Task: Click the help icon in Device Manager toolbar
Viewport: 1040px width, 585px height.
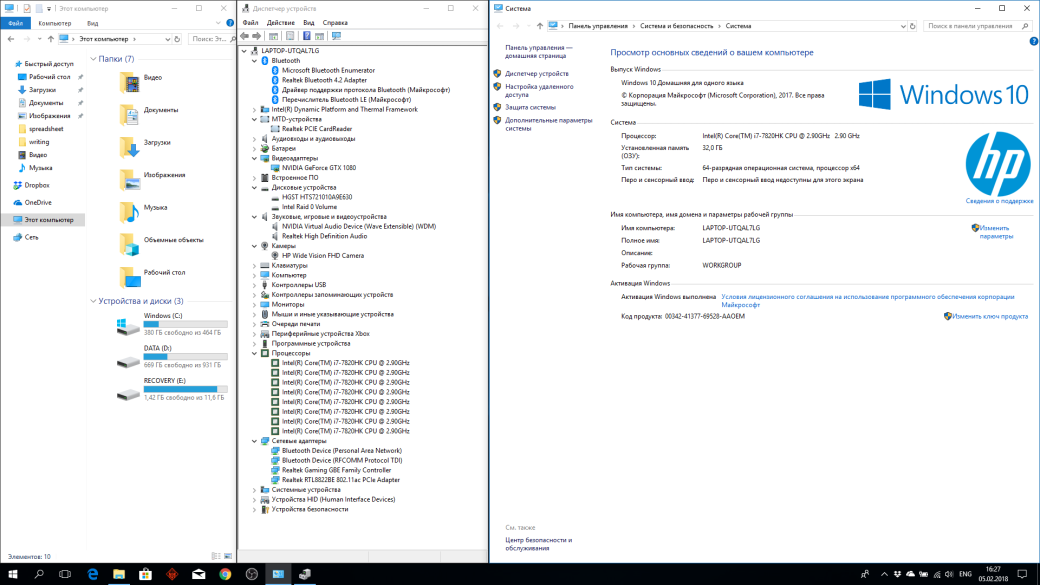Action: point(306,36)
